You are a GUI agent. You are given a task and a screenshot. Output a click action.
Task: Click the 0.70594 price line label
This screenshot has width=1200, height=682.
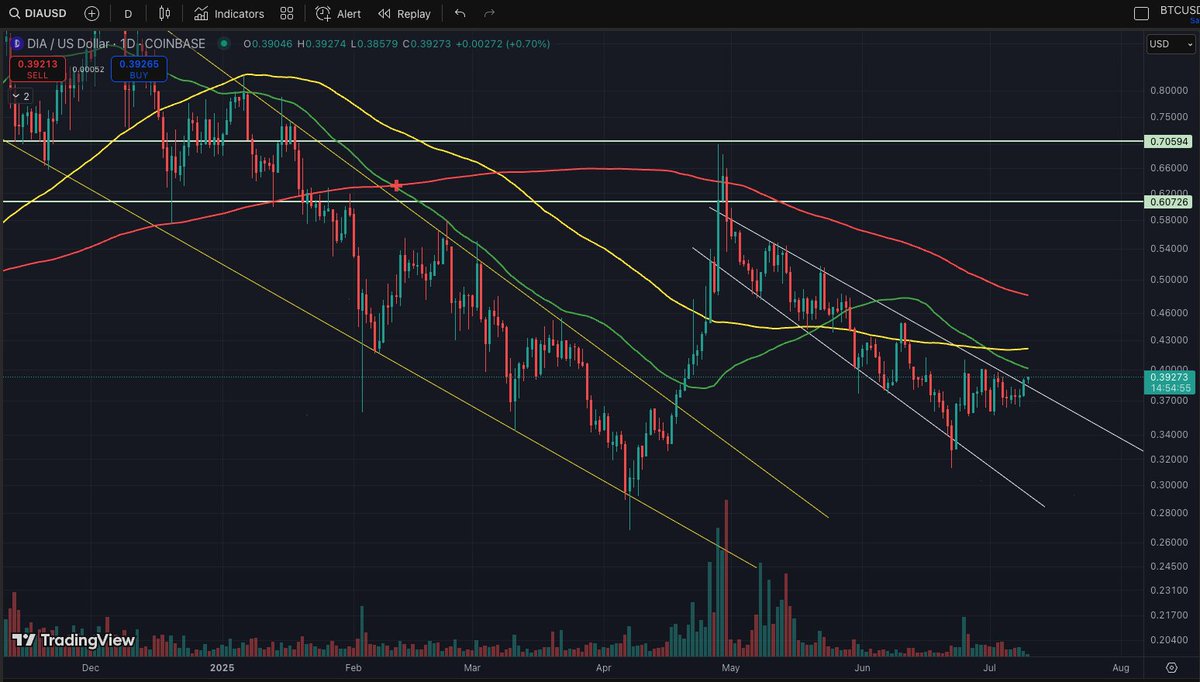(x=1169, y=142)
